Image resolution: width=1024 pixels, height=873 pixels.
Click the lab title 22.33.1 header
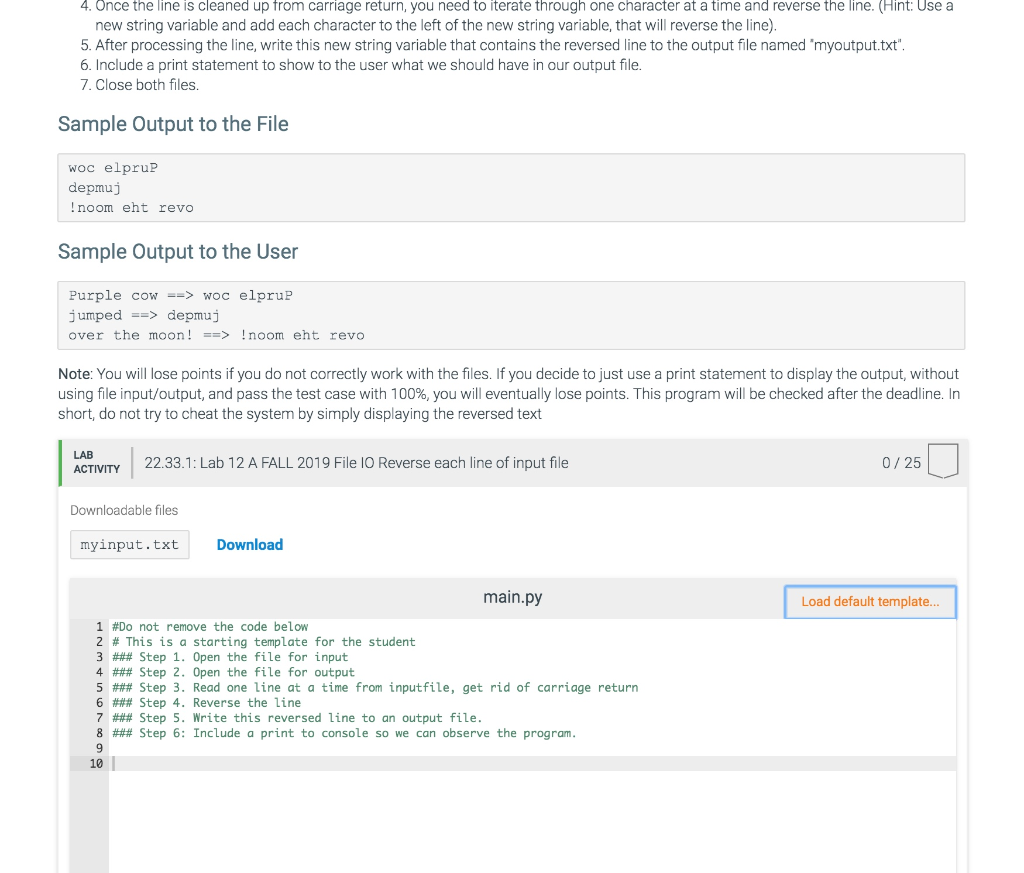[x=356, y=462]
